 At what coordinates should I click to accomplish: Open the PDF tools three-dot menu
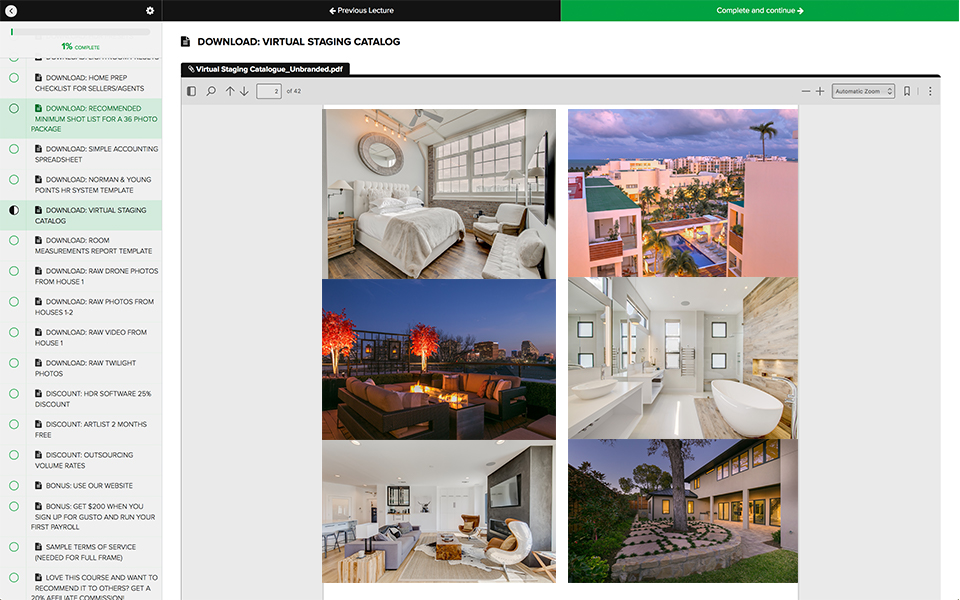930,91
